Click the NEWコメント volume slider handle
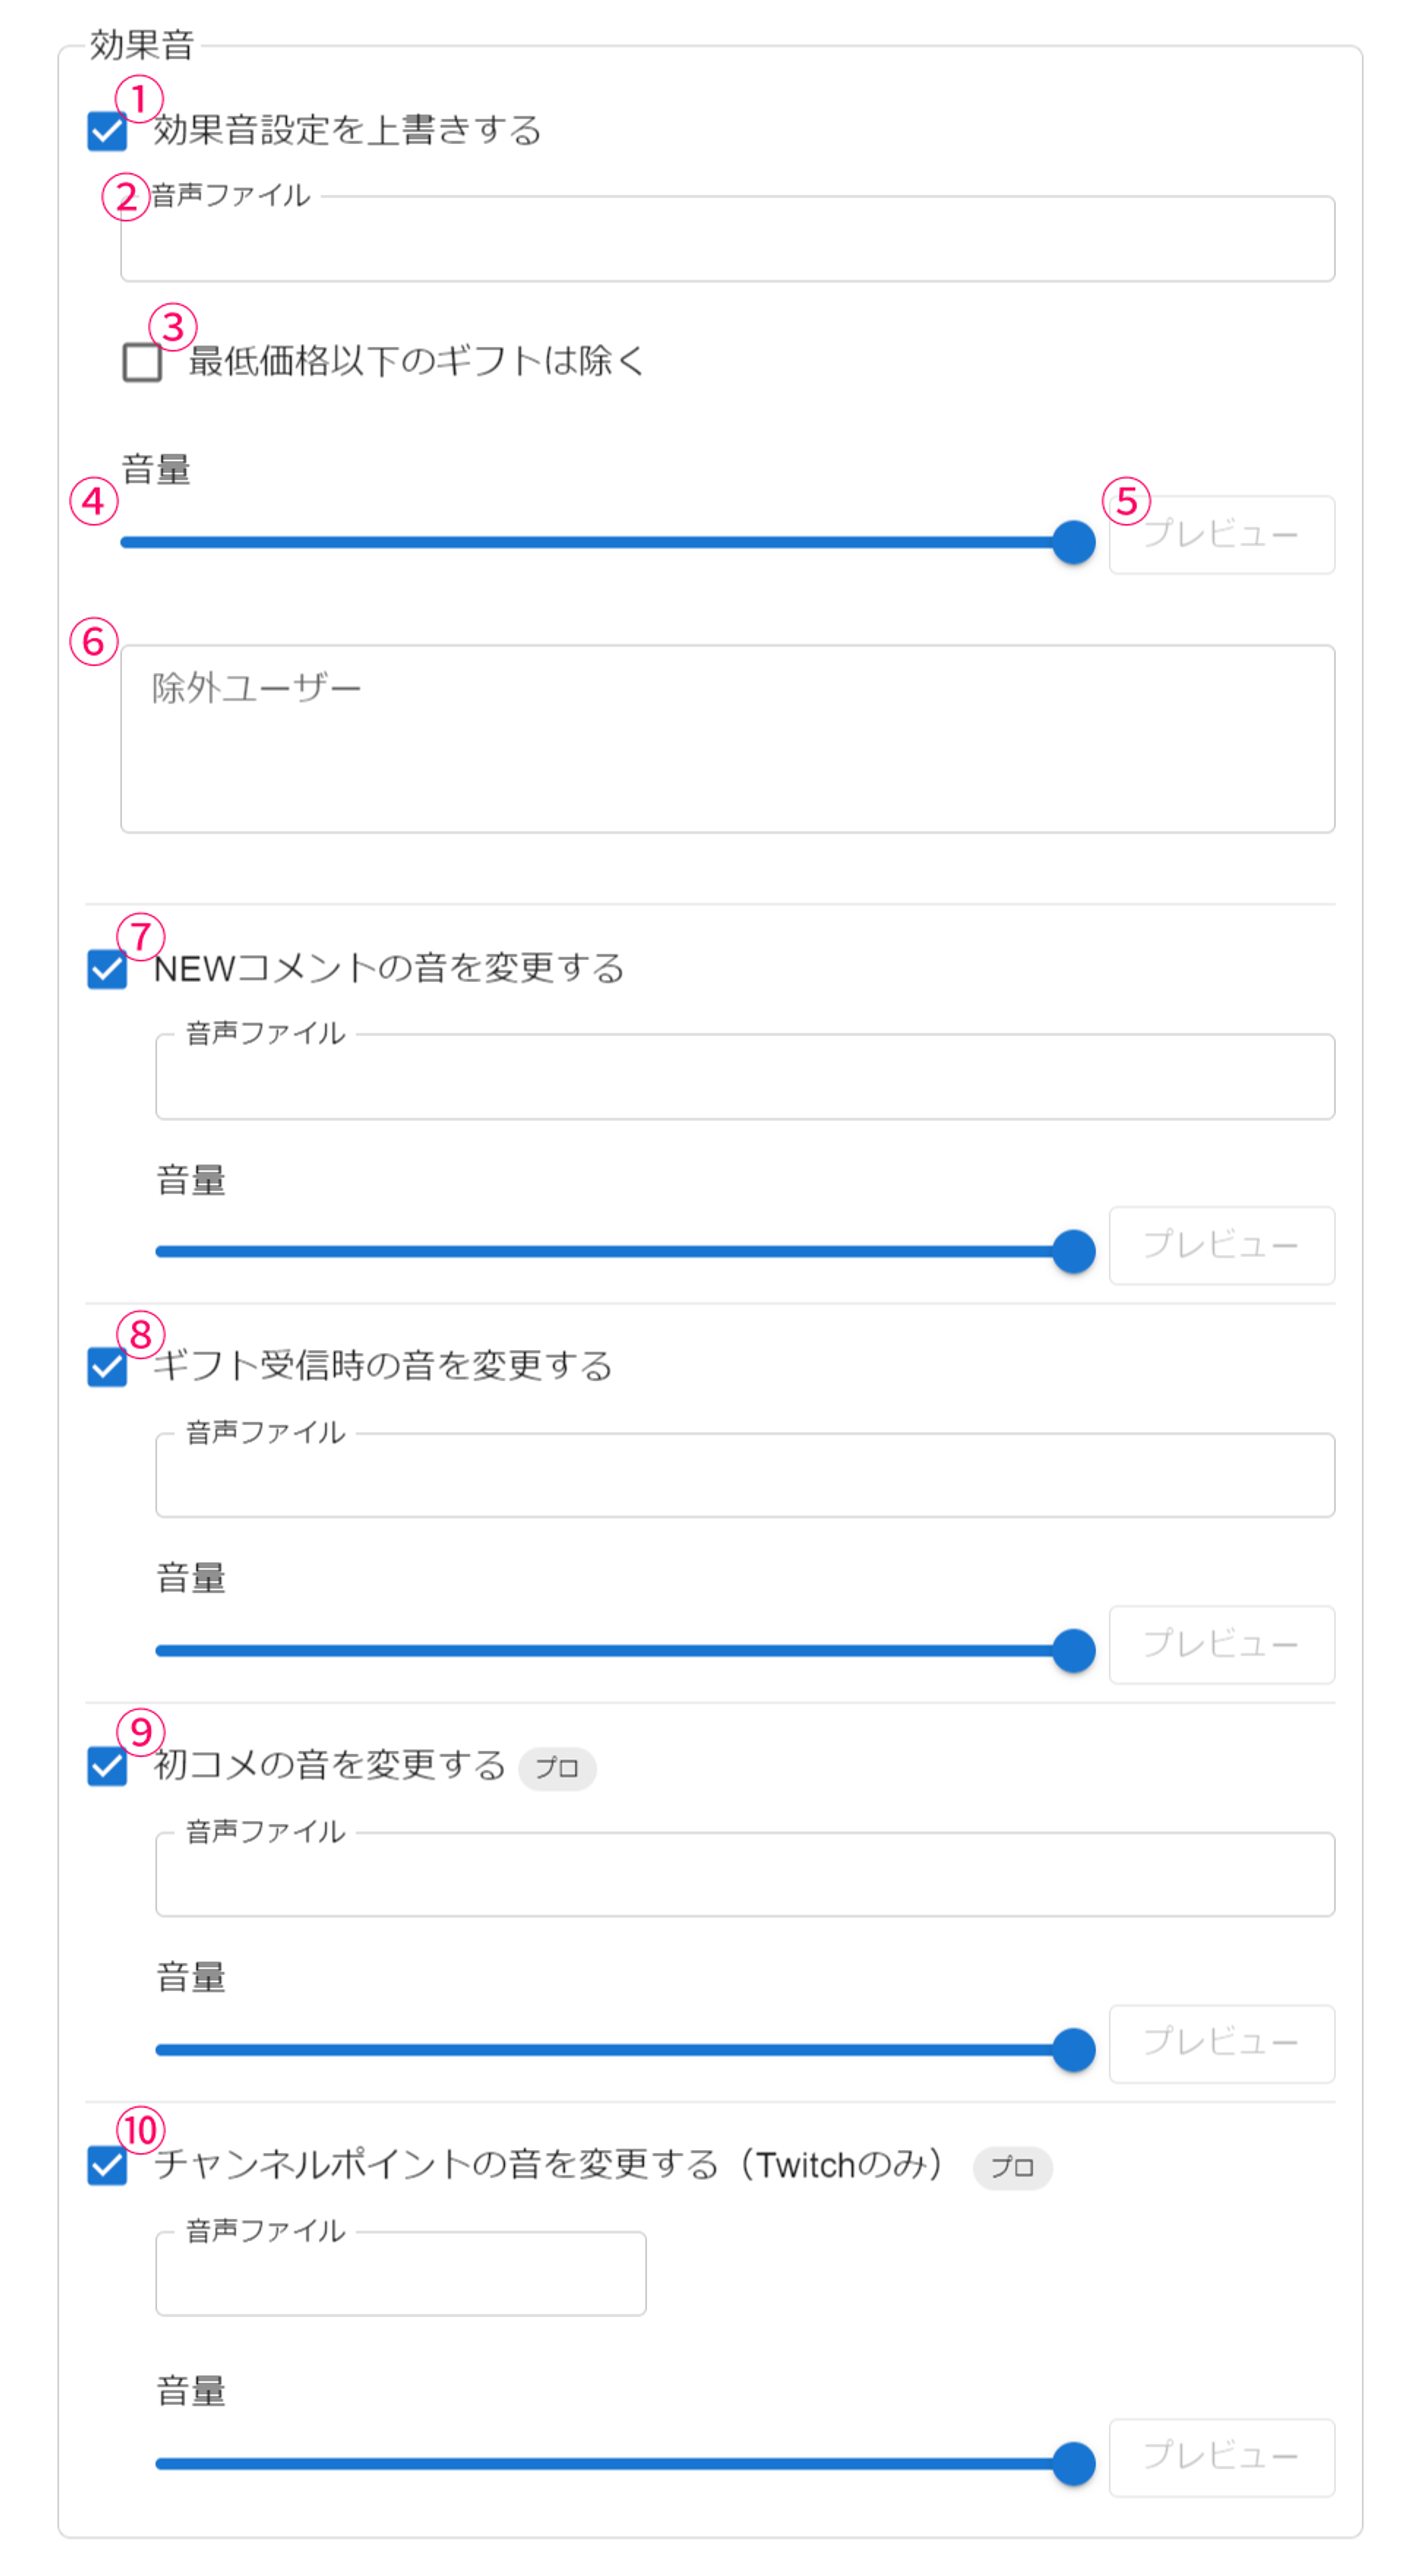This screenshot has width=1420, height=2561. click(1073, 1251)
